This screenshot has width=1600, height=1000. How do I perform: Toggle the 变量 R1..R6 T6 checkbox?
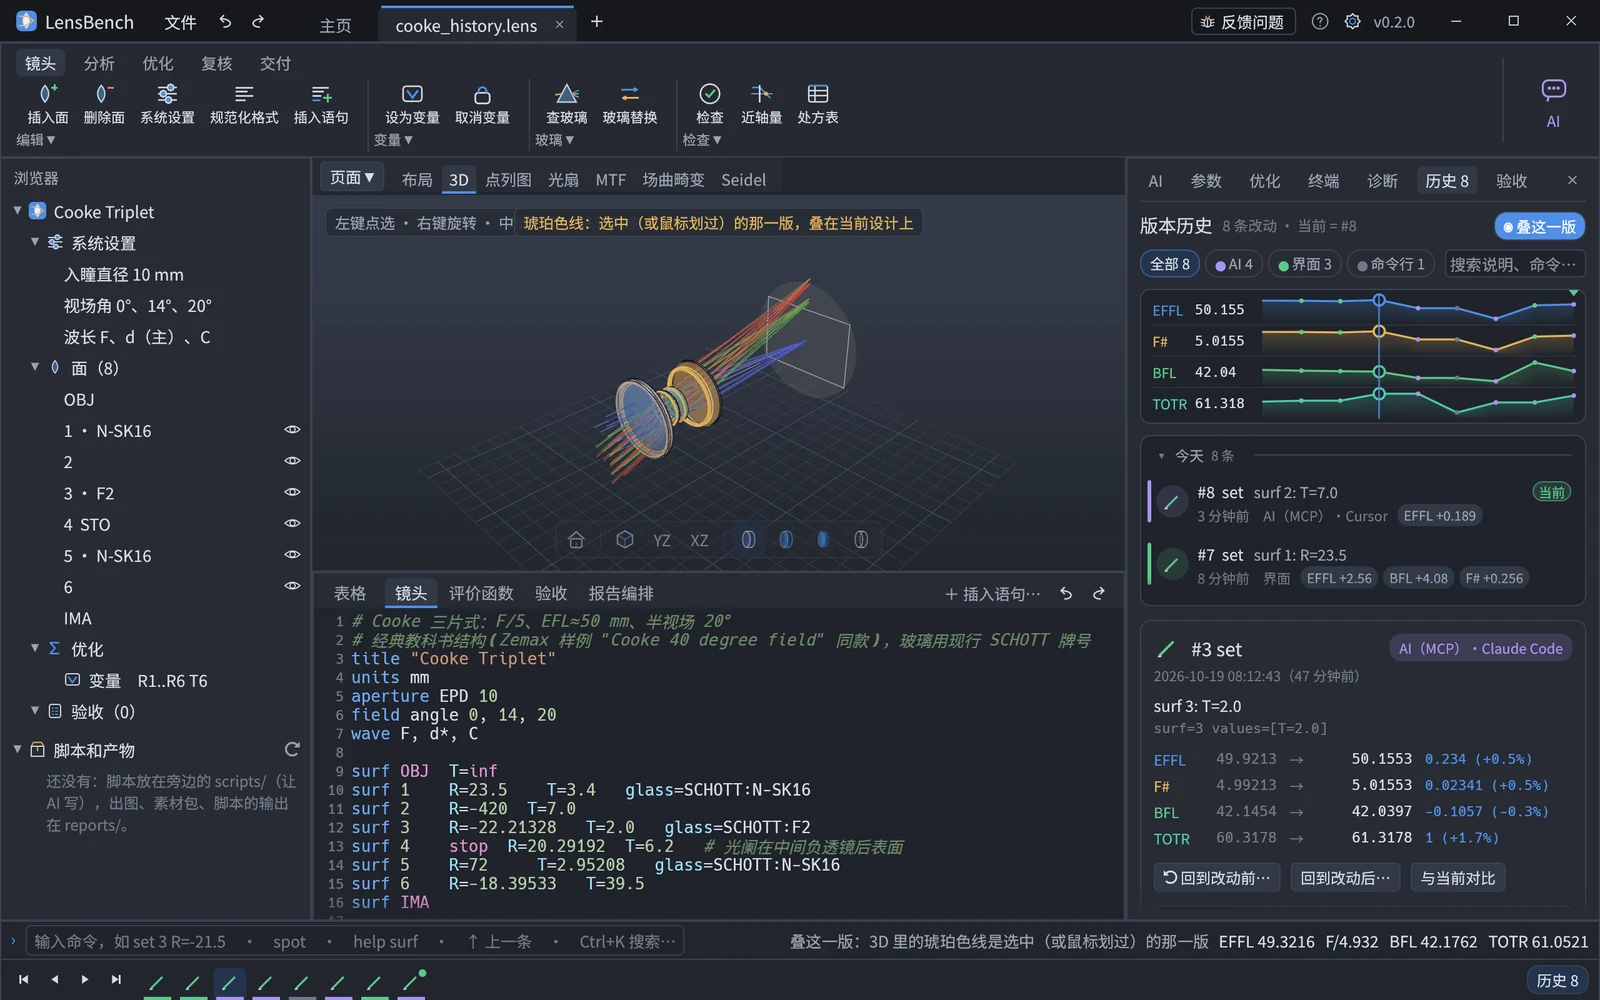[x=72, y=680]
